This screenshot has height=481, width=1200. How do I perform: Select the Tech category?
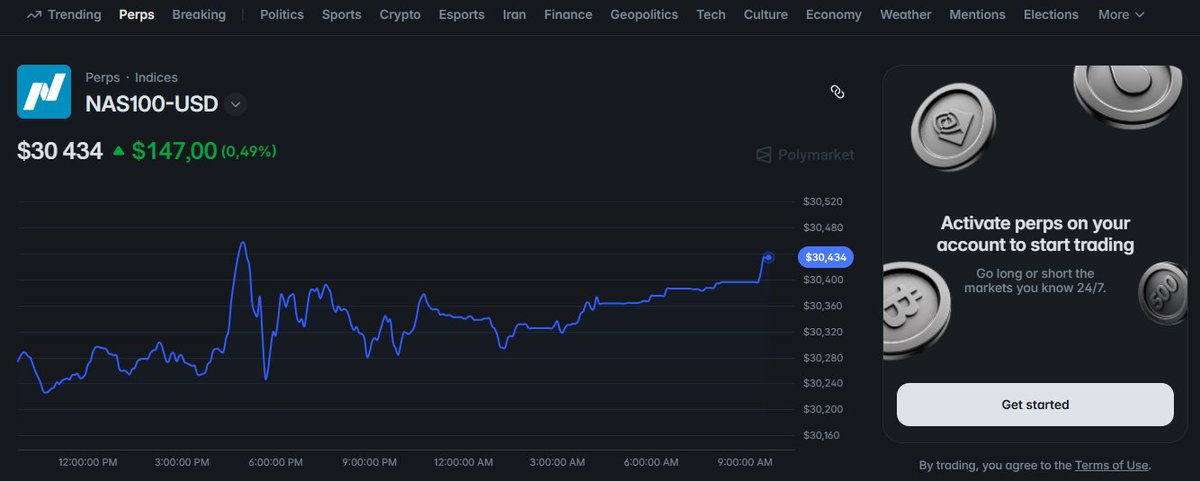(711, 15)
